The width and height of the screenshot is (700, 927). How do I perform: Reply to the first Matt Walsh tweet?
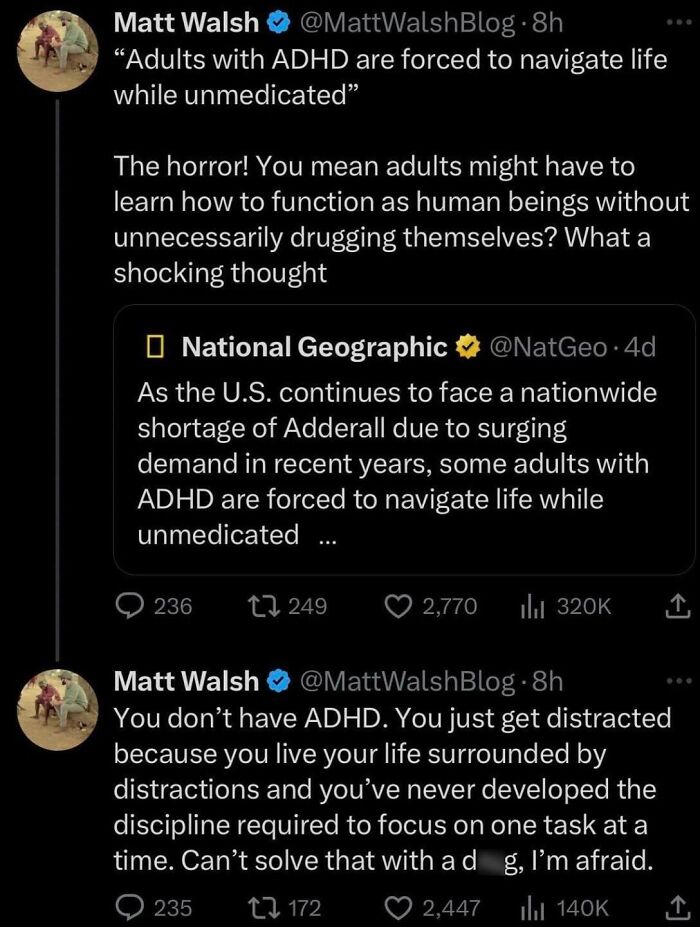(x=129, y=605)
